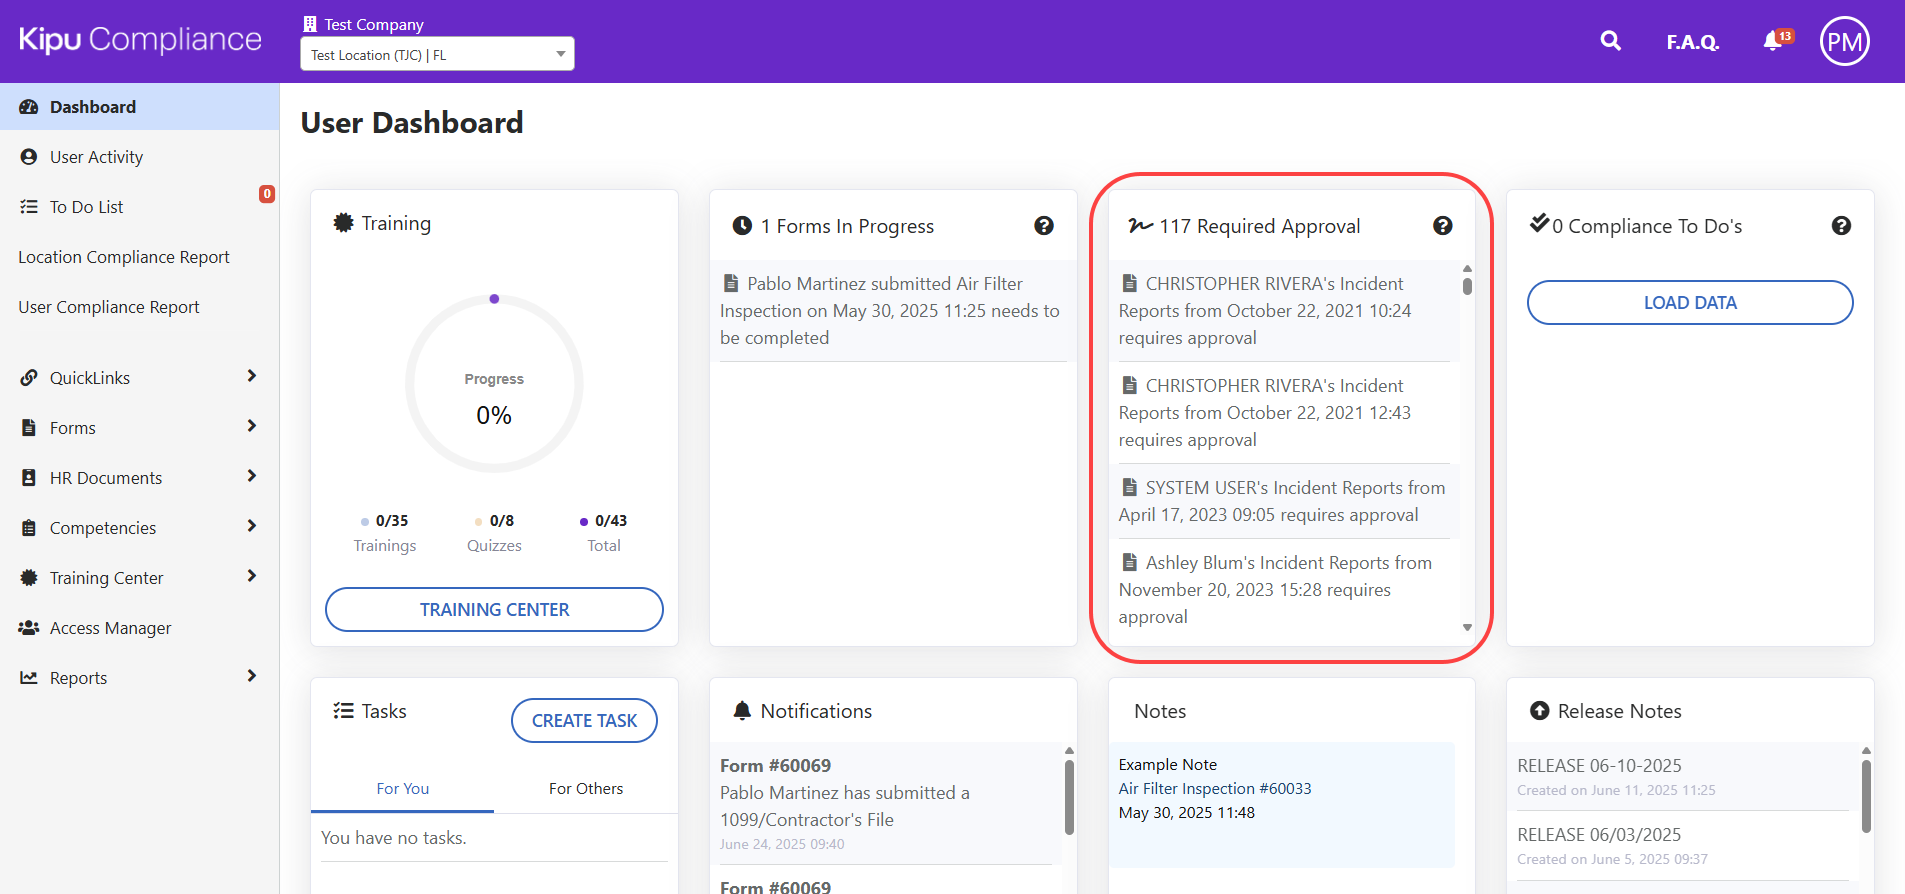Click the Air Filter Inspection document icon

(731, 284)
